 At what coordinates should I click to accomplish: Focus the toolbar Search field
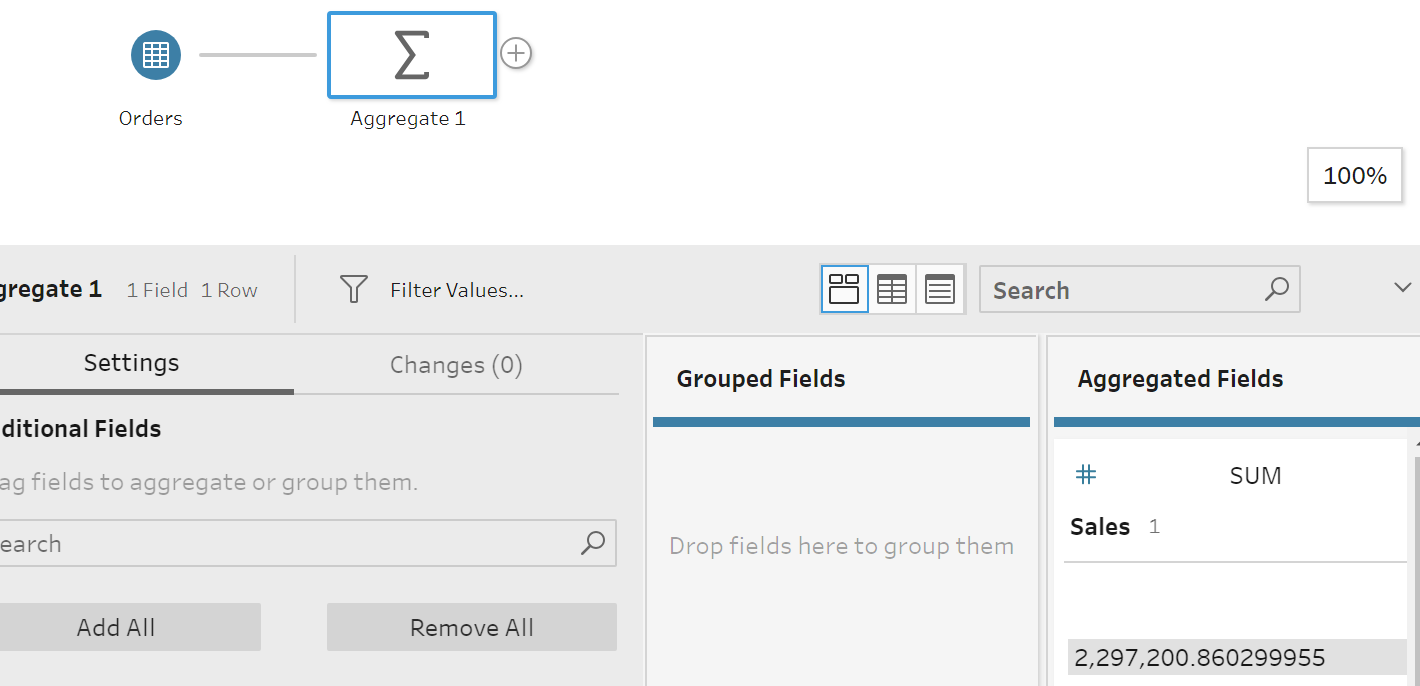tap(1120, 290)
